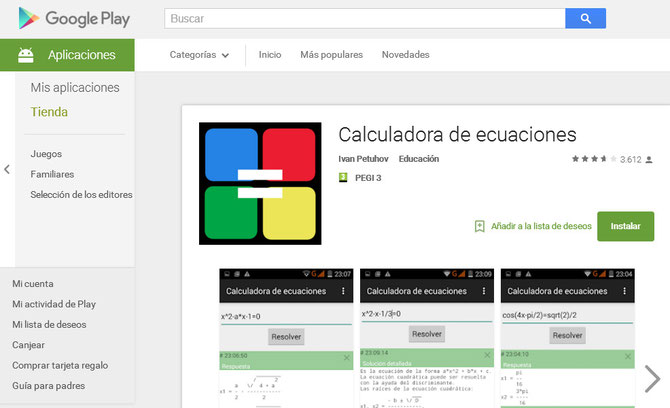The width and height of the screenshot is (670, 408).
Task: Open Mi lista de deseos
Action: pos(49,325)
